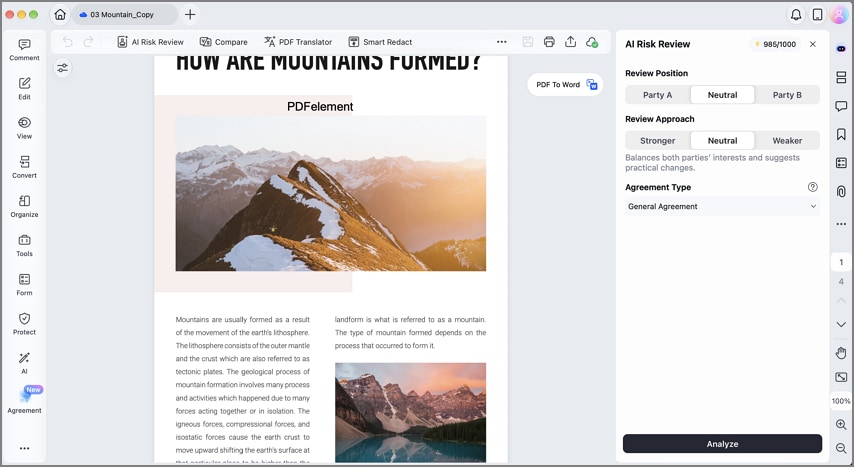
Task: Go to previous page chevron up
Action: click(841, 301)
